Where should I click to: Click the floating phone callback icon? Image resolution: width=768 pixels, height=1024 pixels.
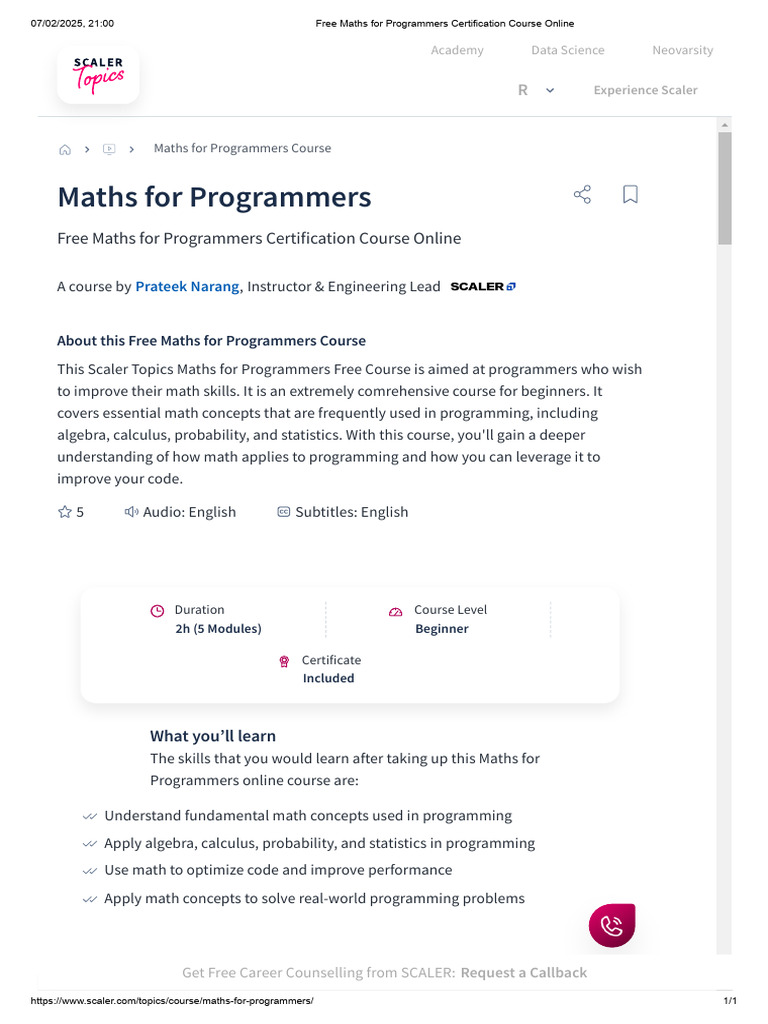pyautogui.click(x=612, y=925)
